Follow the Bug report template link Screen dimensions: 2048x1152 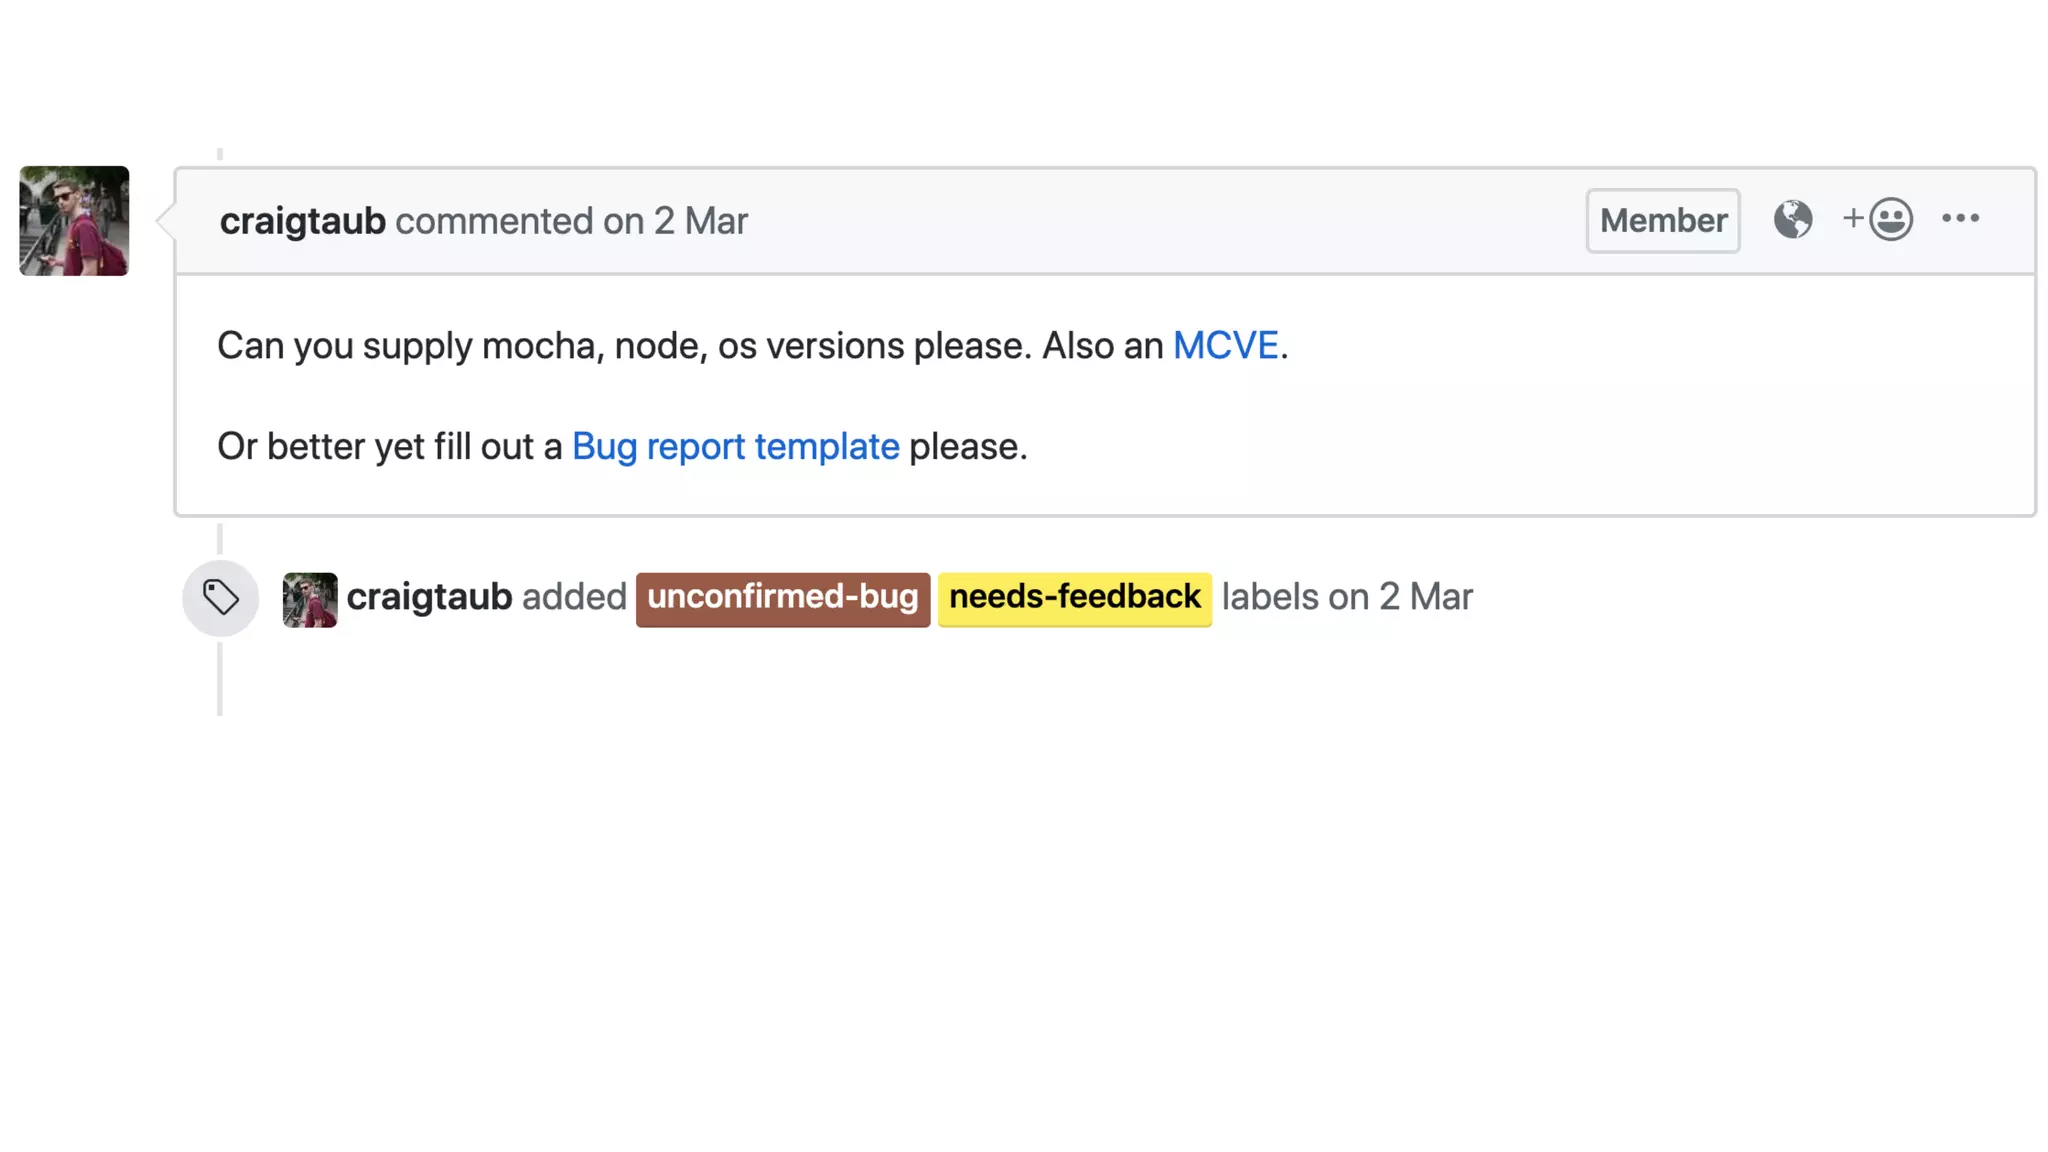[735, 447]
